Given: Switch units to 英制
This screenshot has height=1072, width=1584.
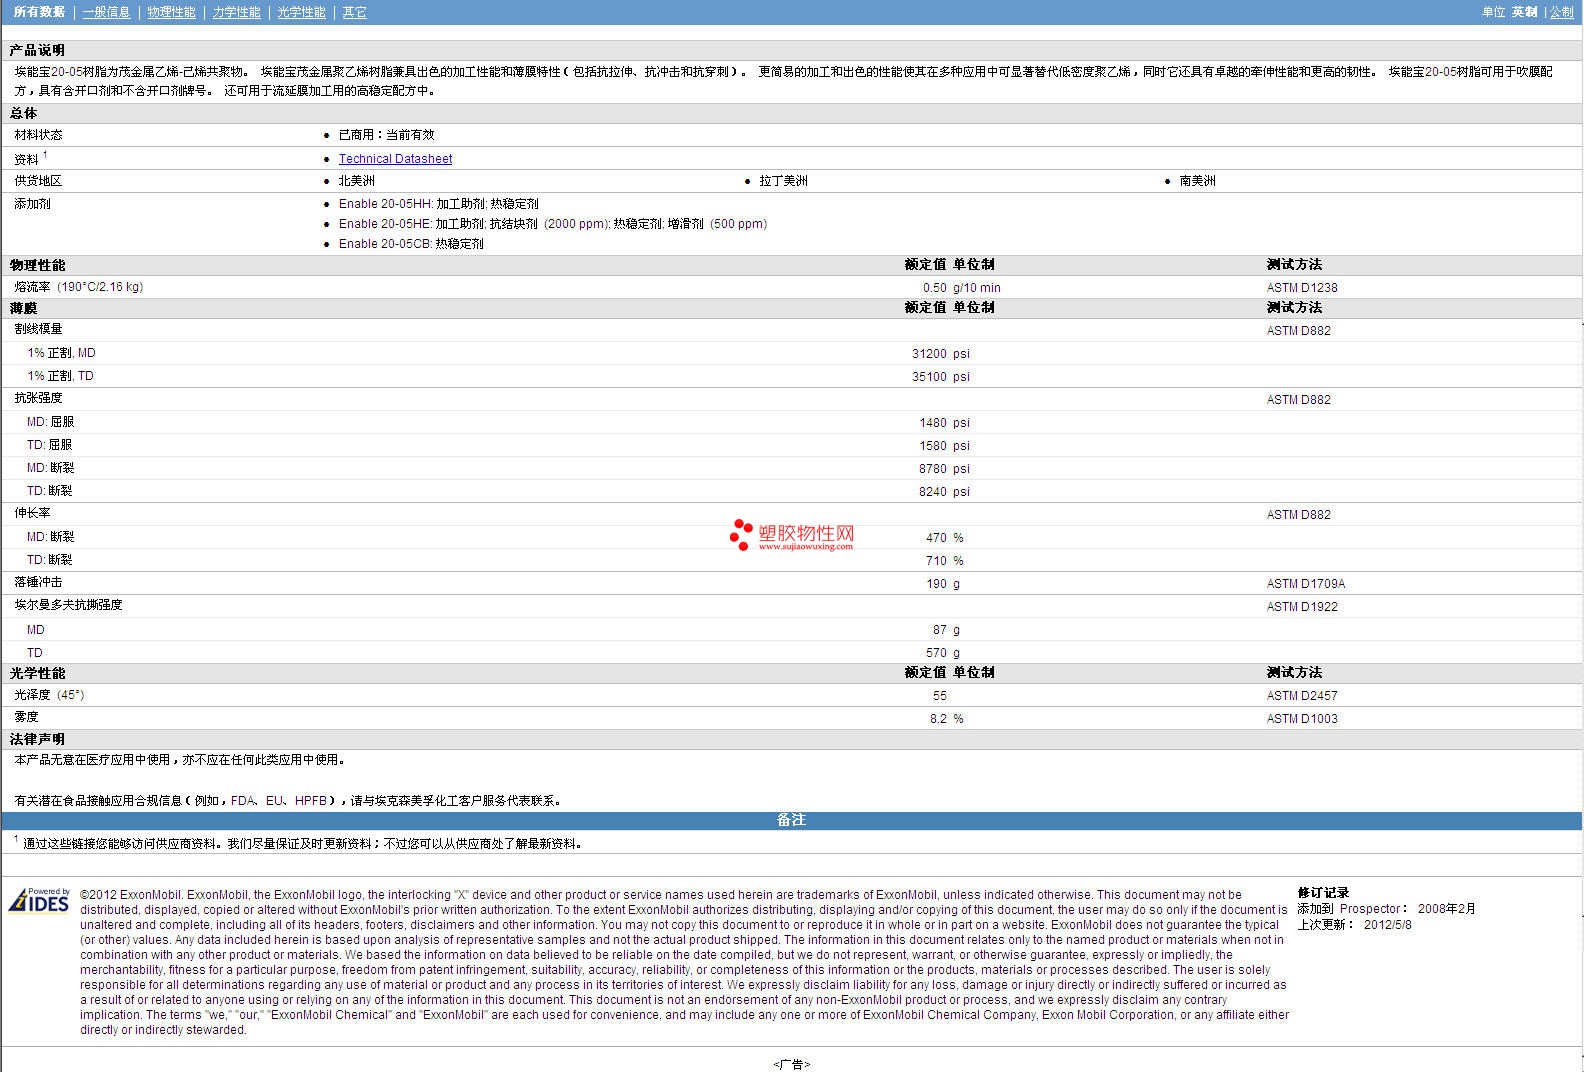Looking at the screenshot, I should [1524, 12].
